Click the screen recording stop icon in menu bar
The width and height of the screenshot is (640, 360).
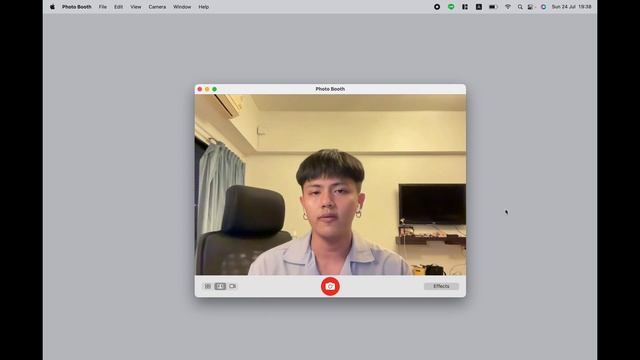[437, 7]
